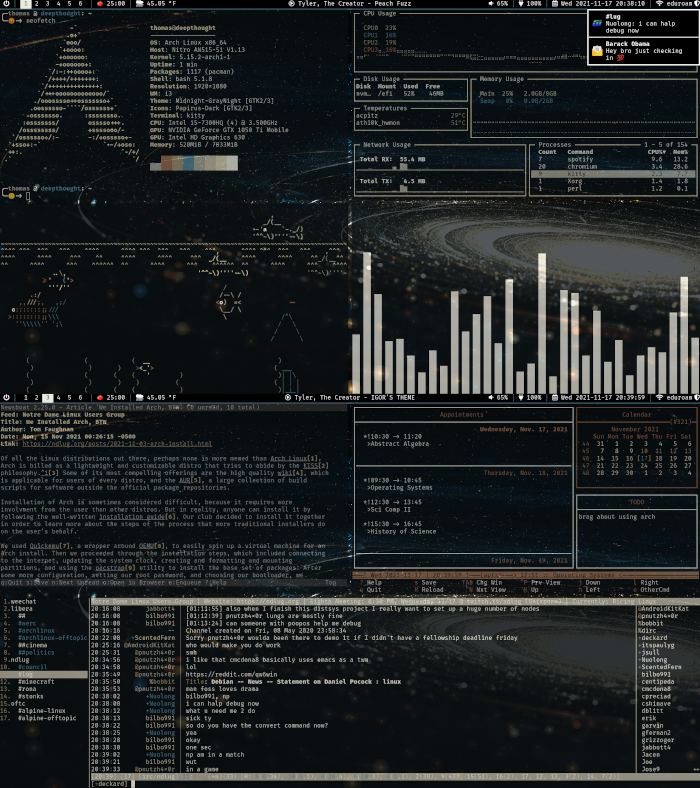This screenshot has width=700, height=788.
Task: Click wifi icon in IGOR'S THEME bar
Action: (659, 398)
